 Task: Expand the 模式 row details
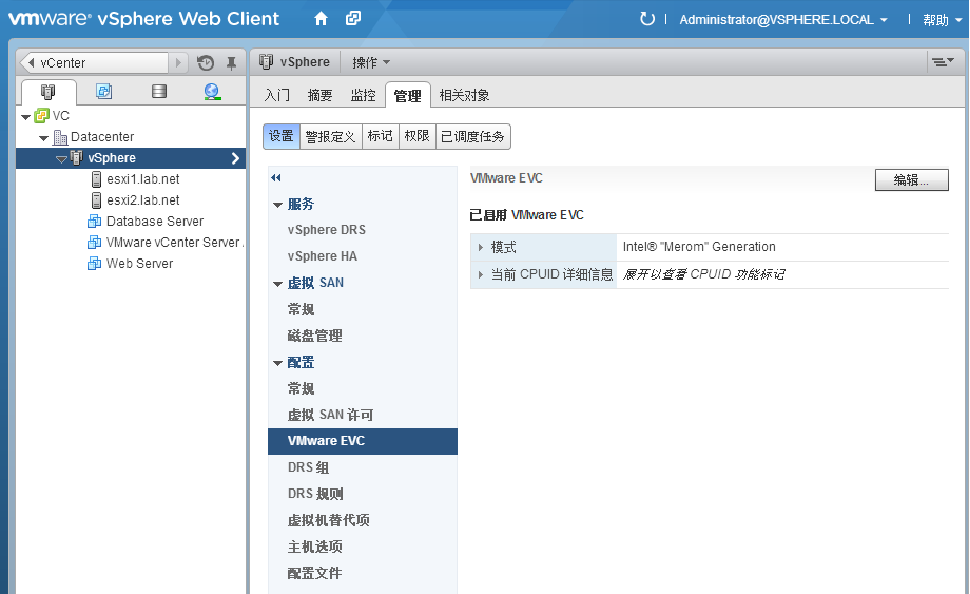(x=481, y=248)
